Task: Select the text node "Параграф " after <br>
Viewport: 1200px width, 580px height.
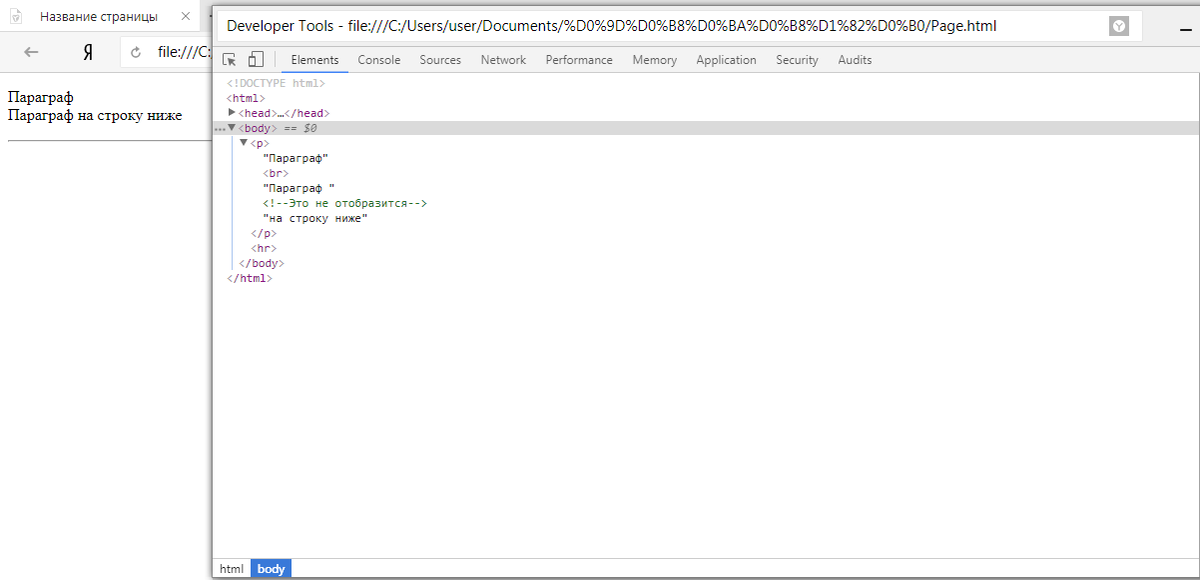Action: point(299,189)
